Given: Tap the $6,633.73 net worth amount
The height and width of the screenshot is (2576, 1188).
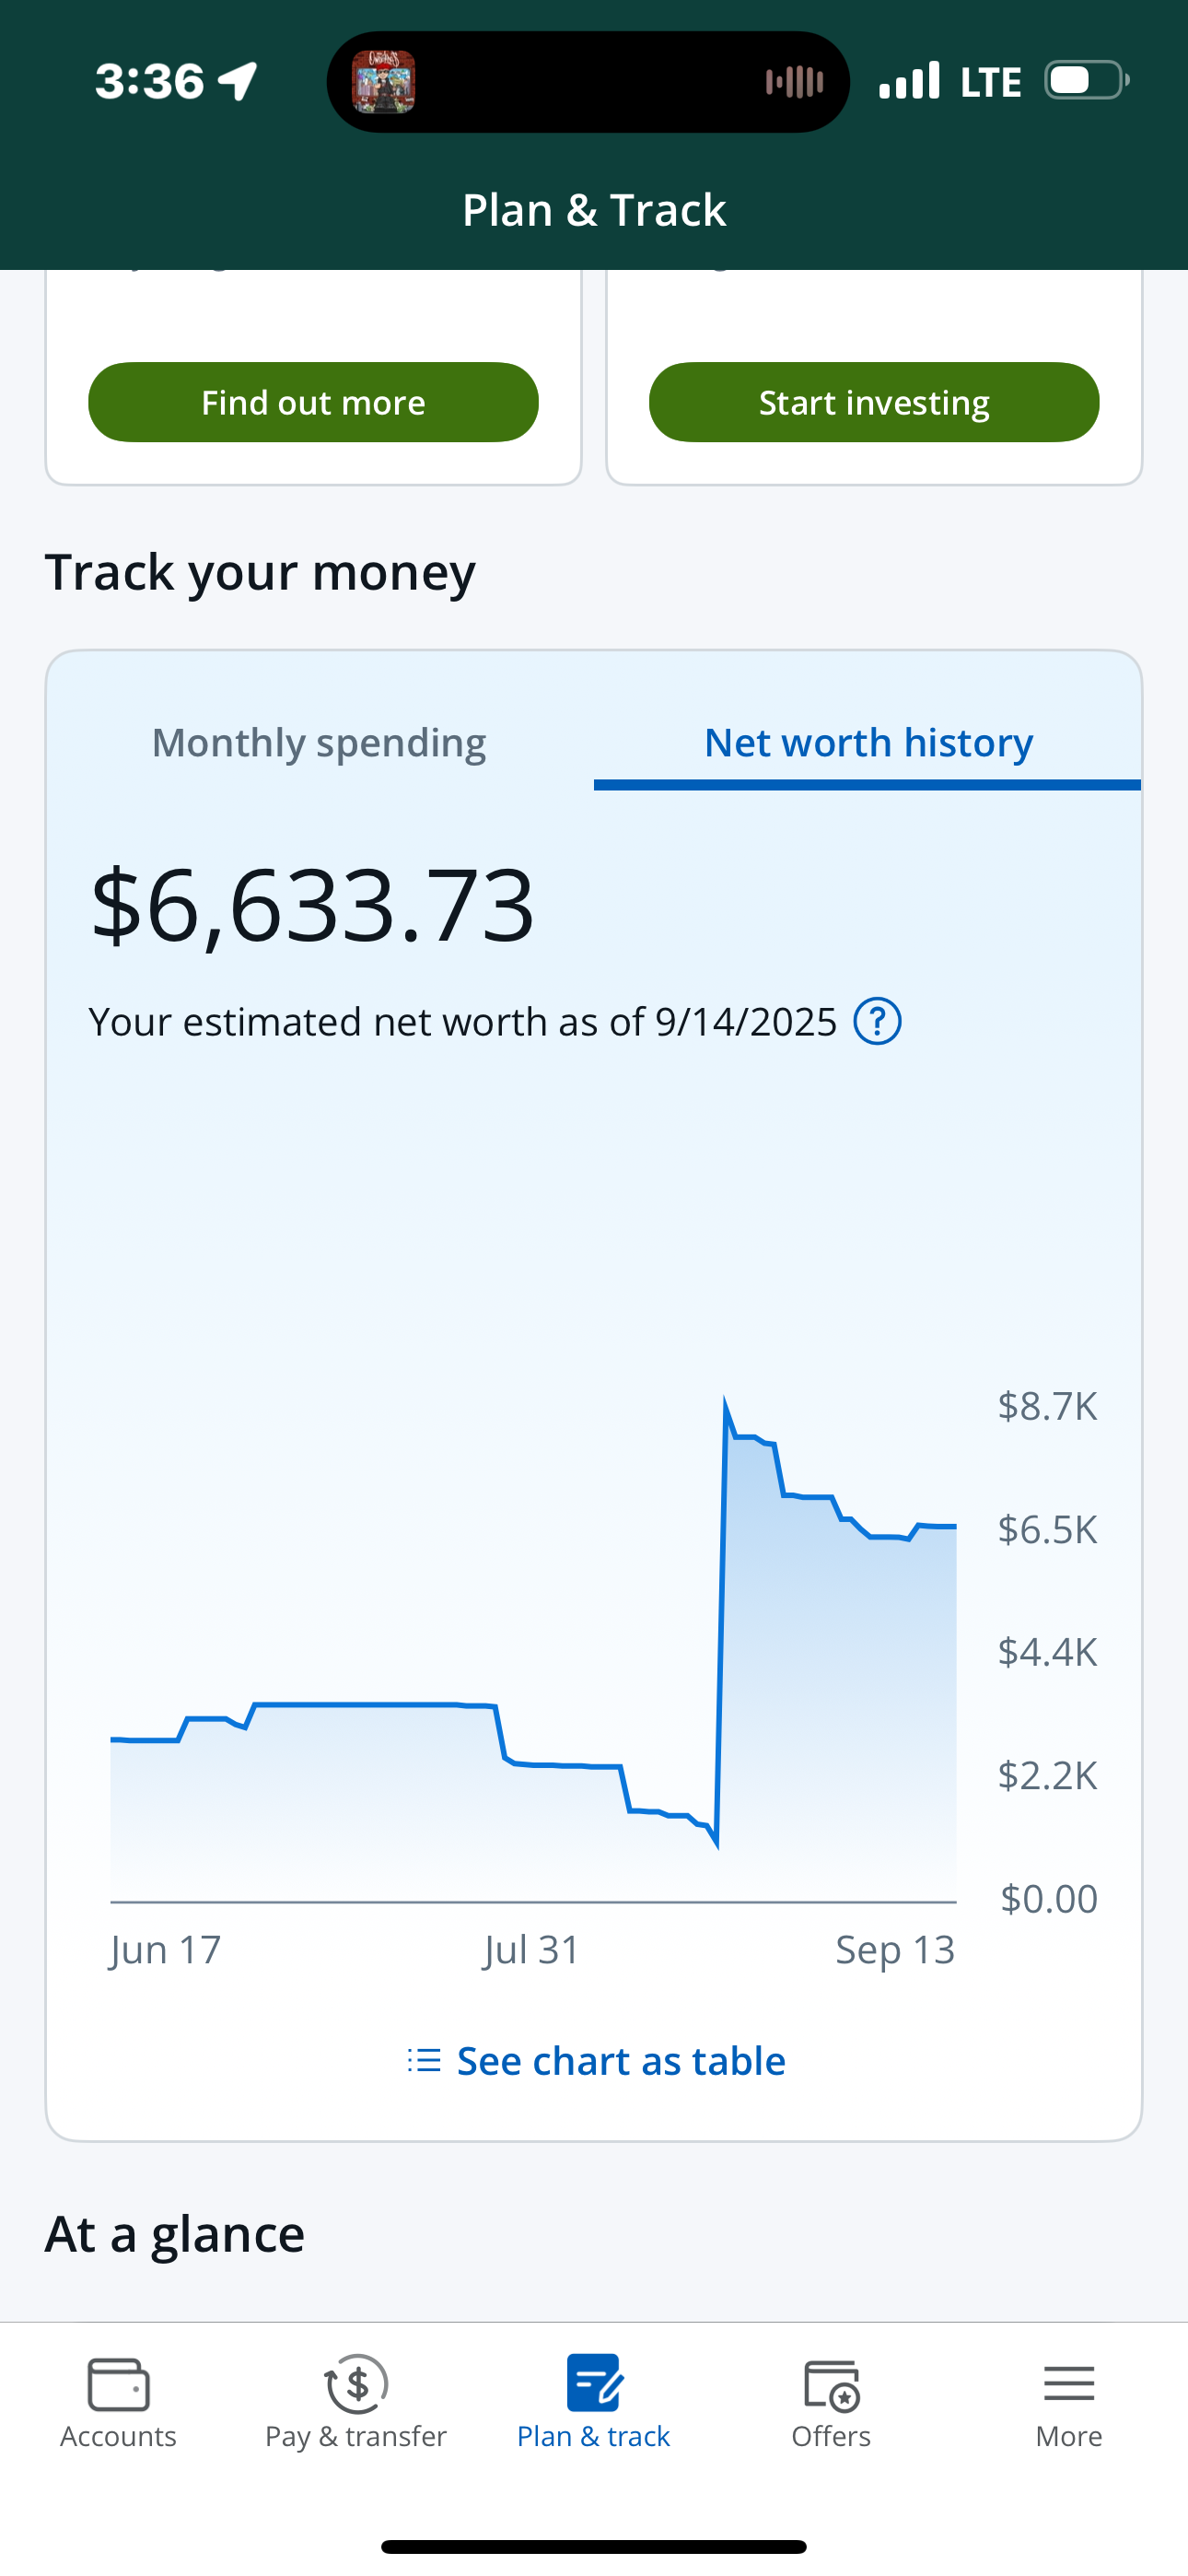Looking at the screenshot, I should click(313, 906).
